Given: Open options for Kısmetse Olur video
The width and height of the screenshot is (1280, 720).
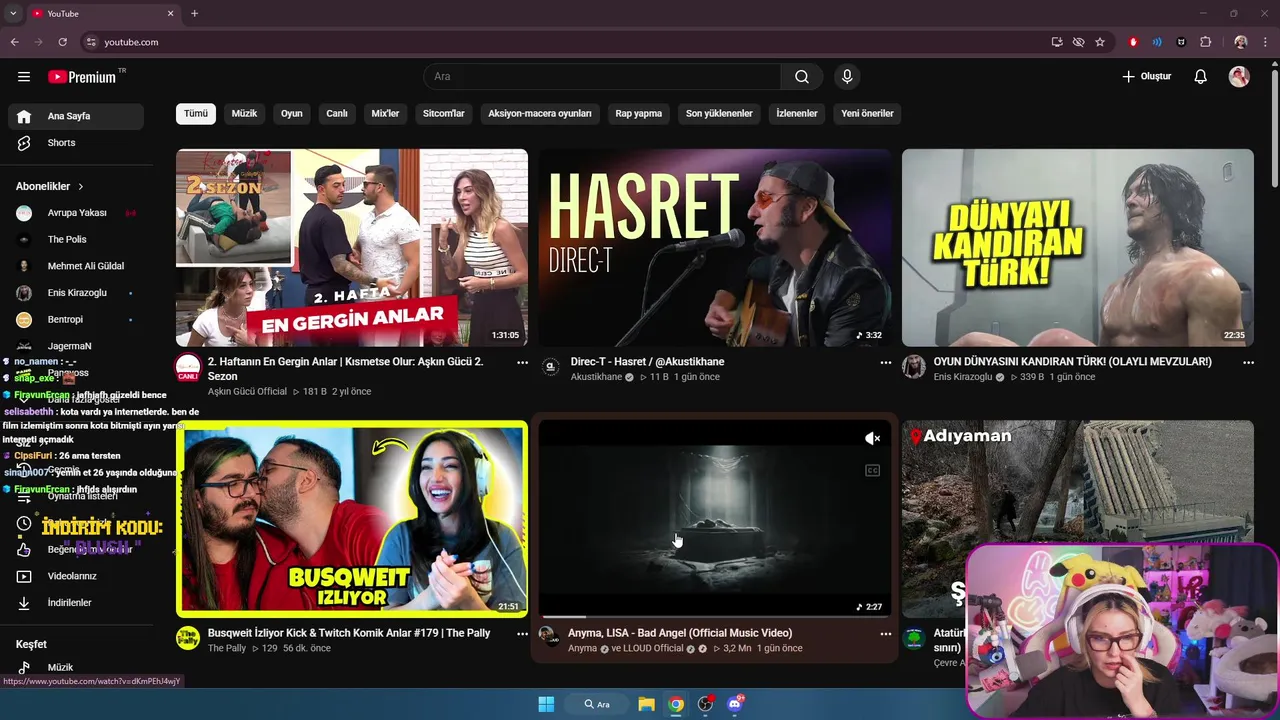Looking at the screenshot, I should tap(522, 363).
